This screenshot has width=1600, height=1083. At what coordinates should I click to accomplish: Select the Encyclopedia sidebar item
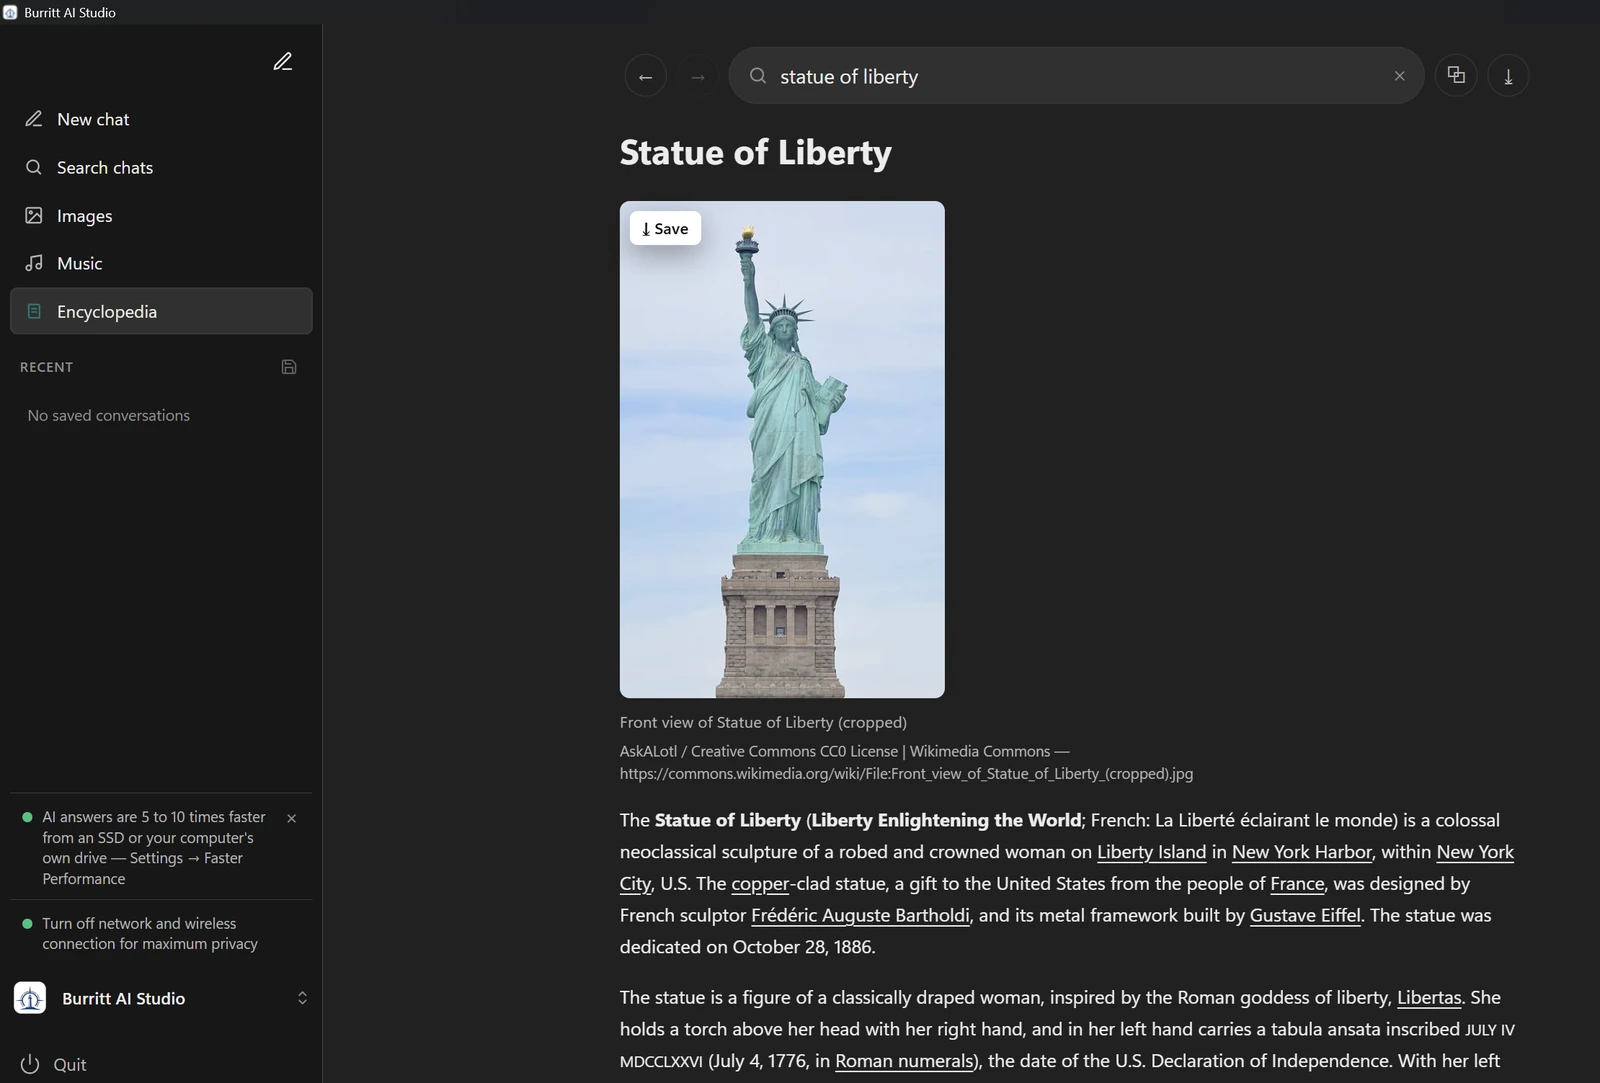click(x=161, y=312)
